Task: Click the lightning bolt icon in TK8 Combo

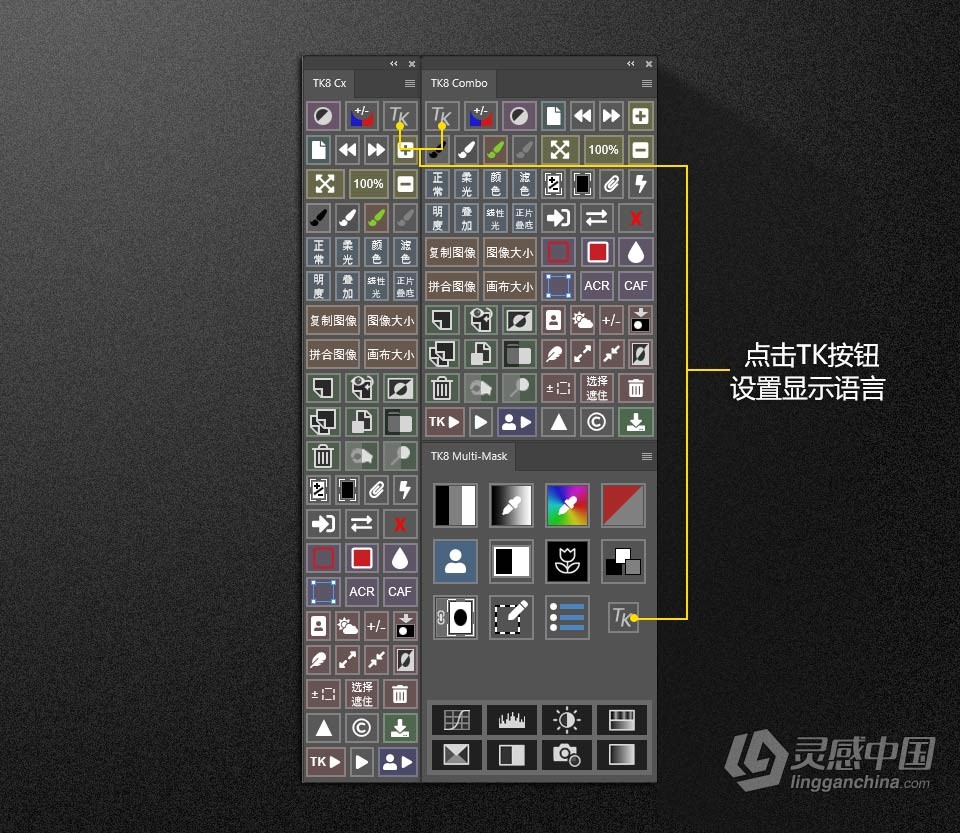Action: [x=641, y=184]
